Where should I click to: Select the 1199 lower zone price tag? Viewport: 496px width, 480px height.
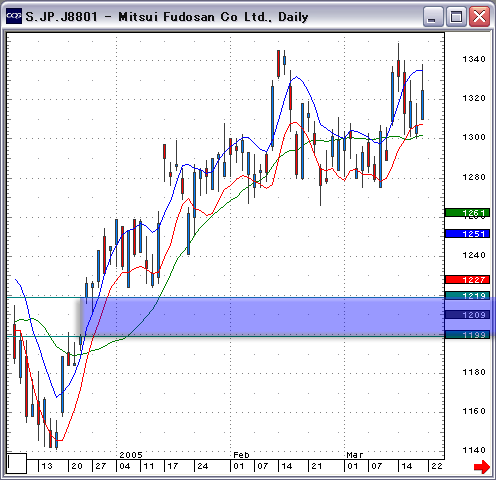(467, 335)
